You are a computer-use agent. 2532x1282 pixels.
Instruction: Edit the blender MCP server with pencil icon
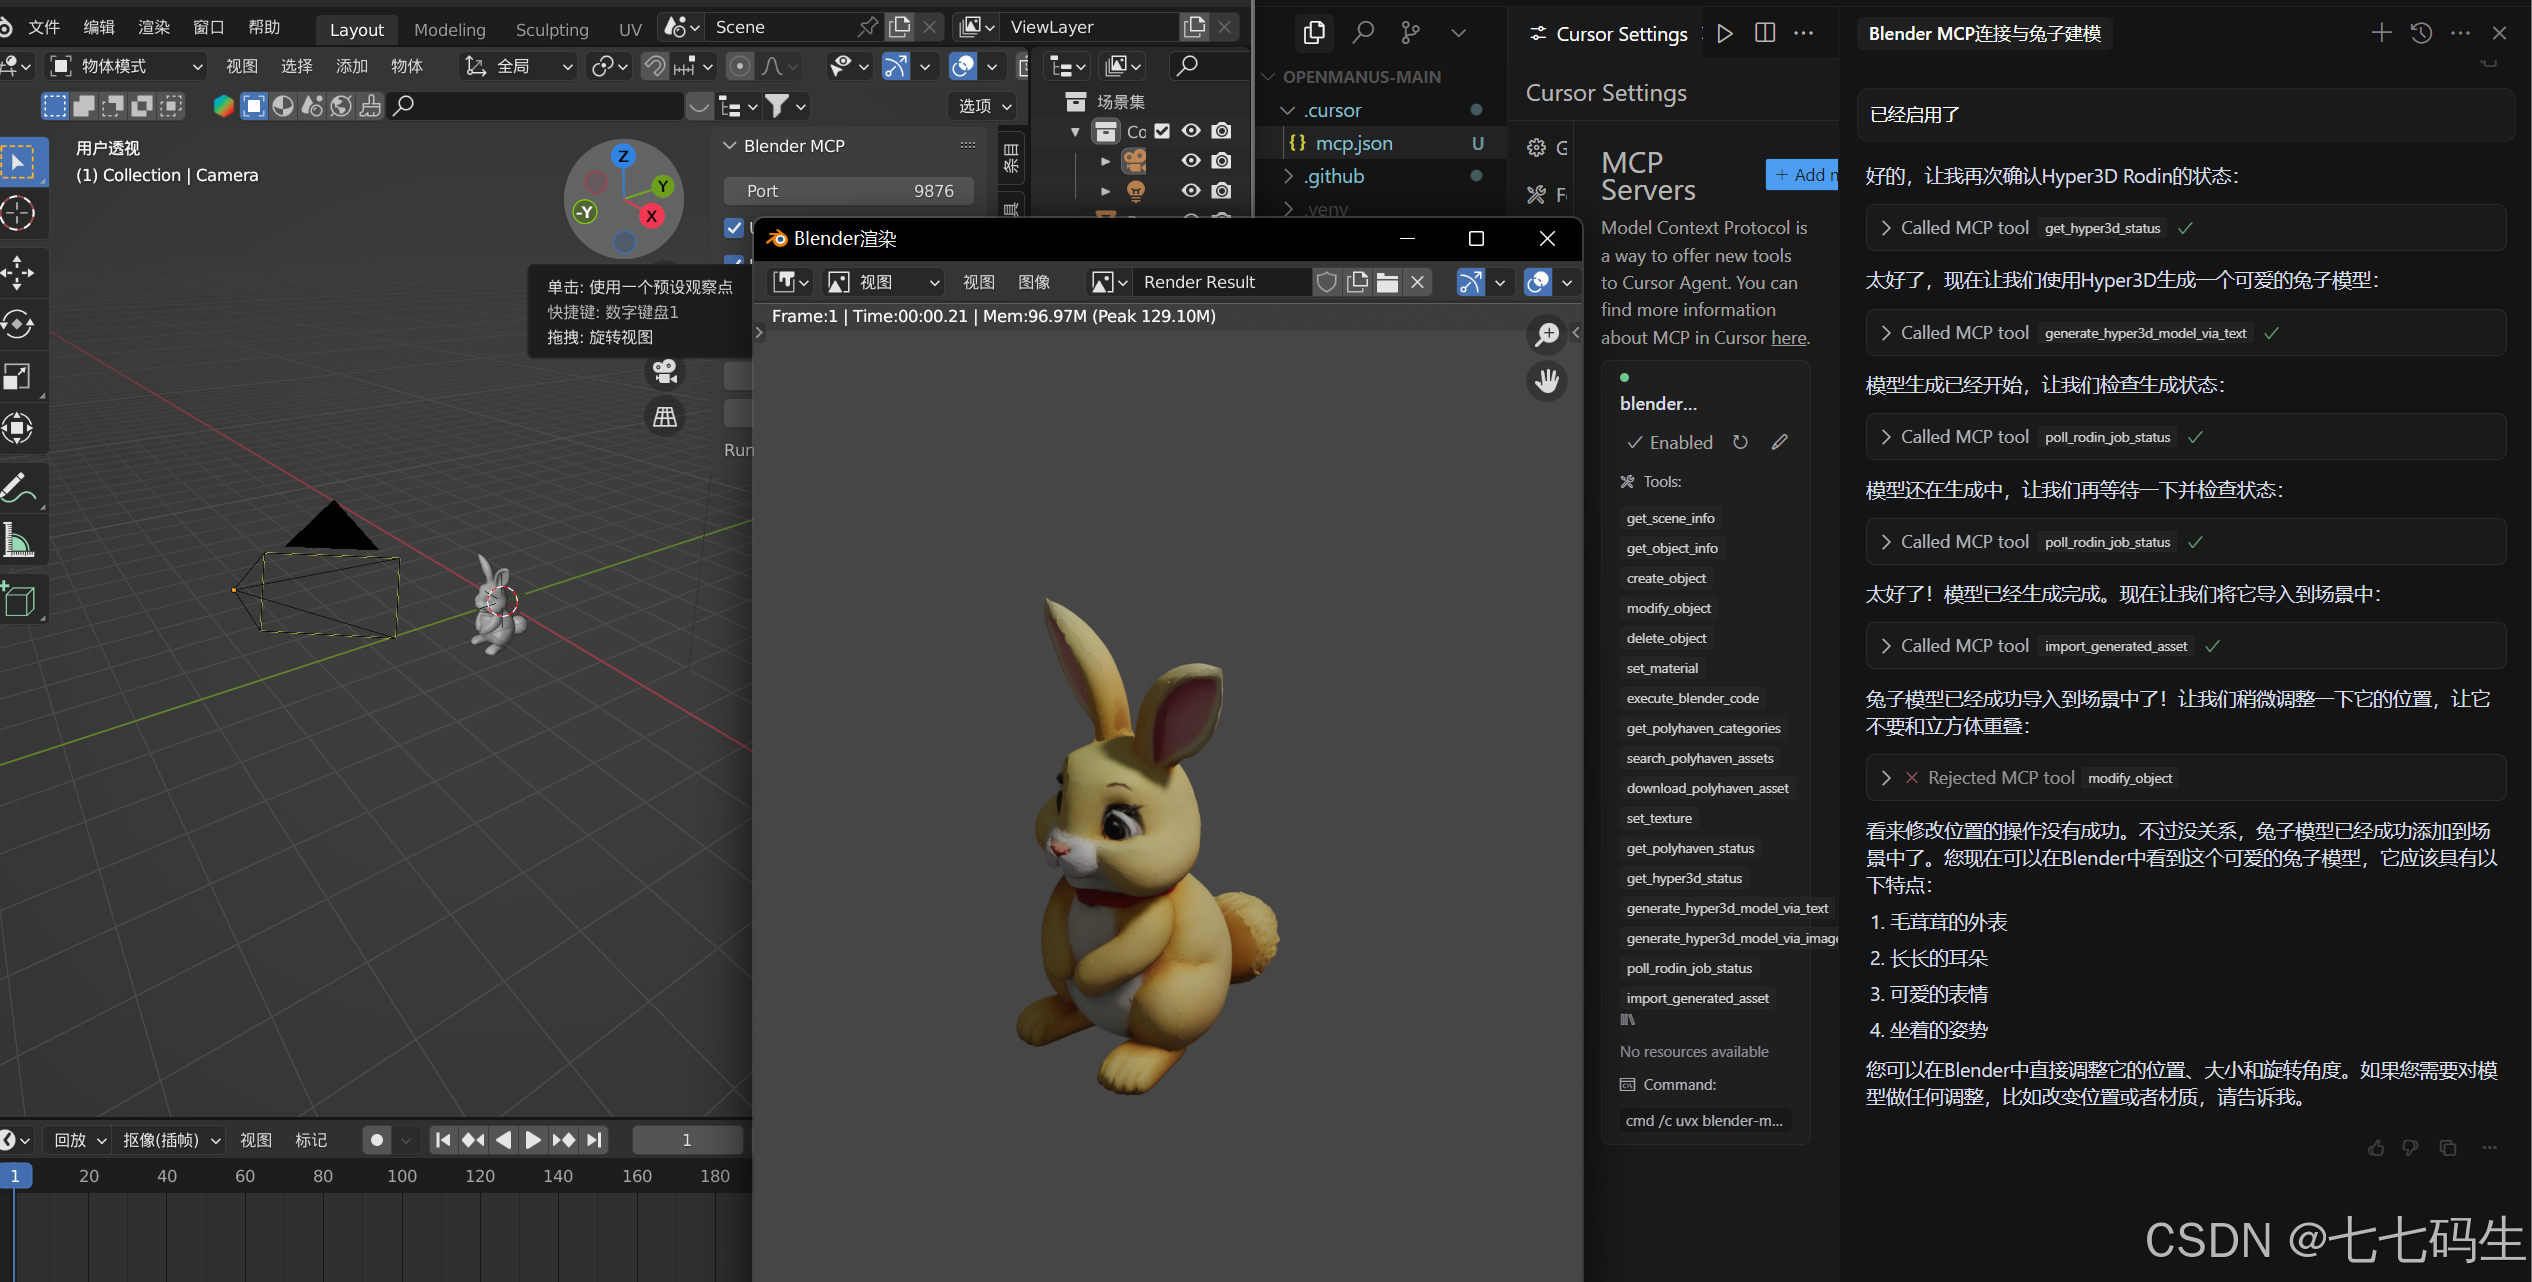1779,442
